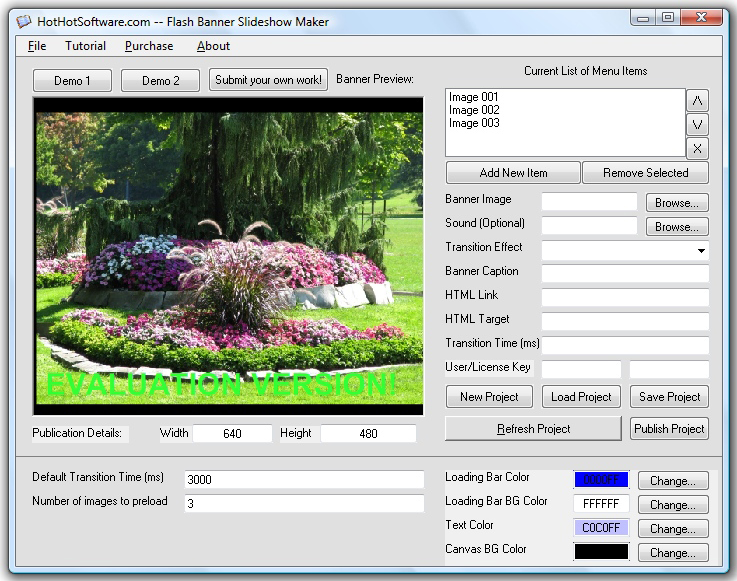Change the Text Color setting
The image size is (737, 581).
pyautogui.click(x=672, y=529)
